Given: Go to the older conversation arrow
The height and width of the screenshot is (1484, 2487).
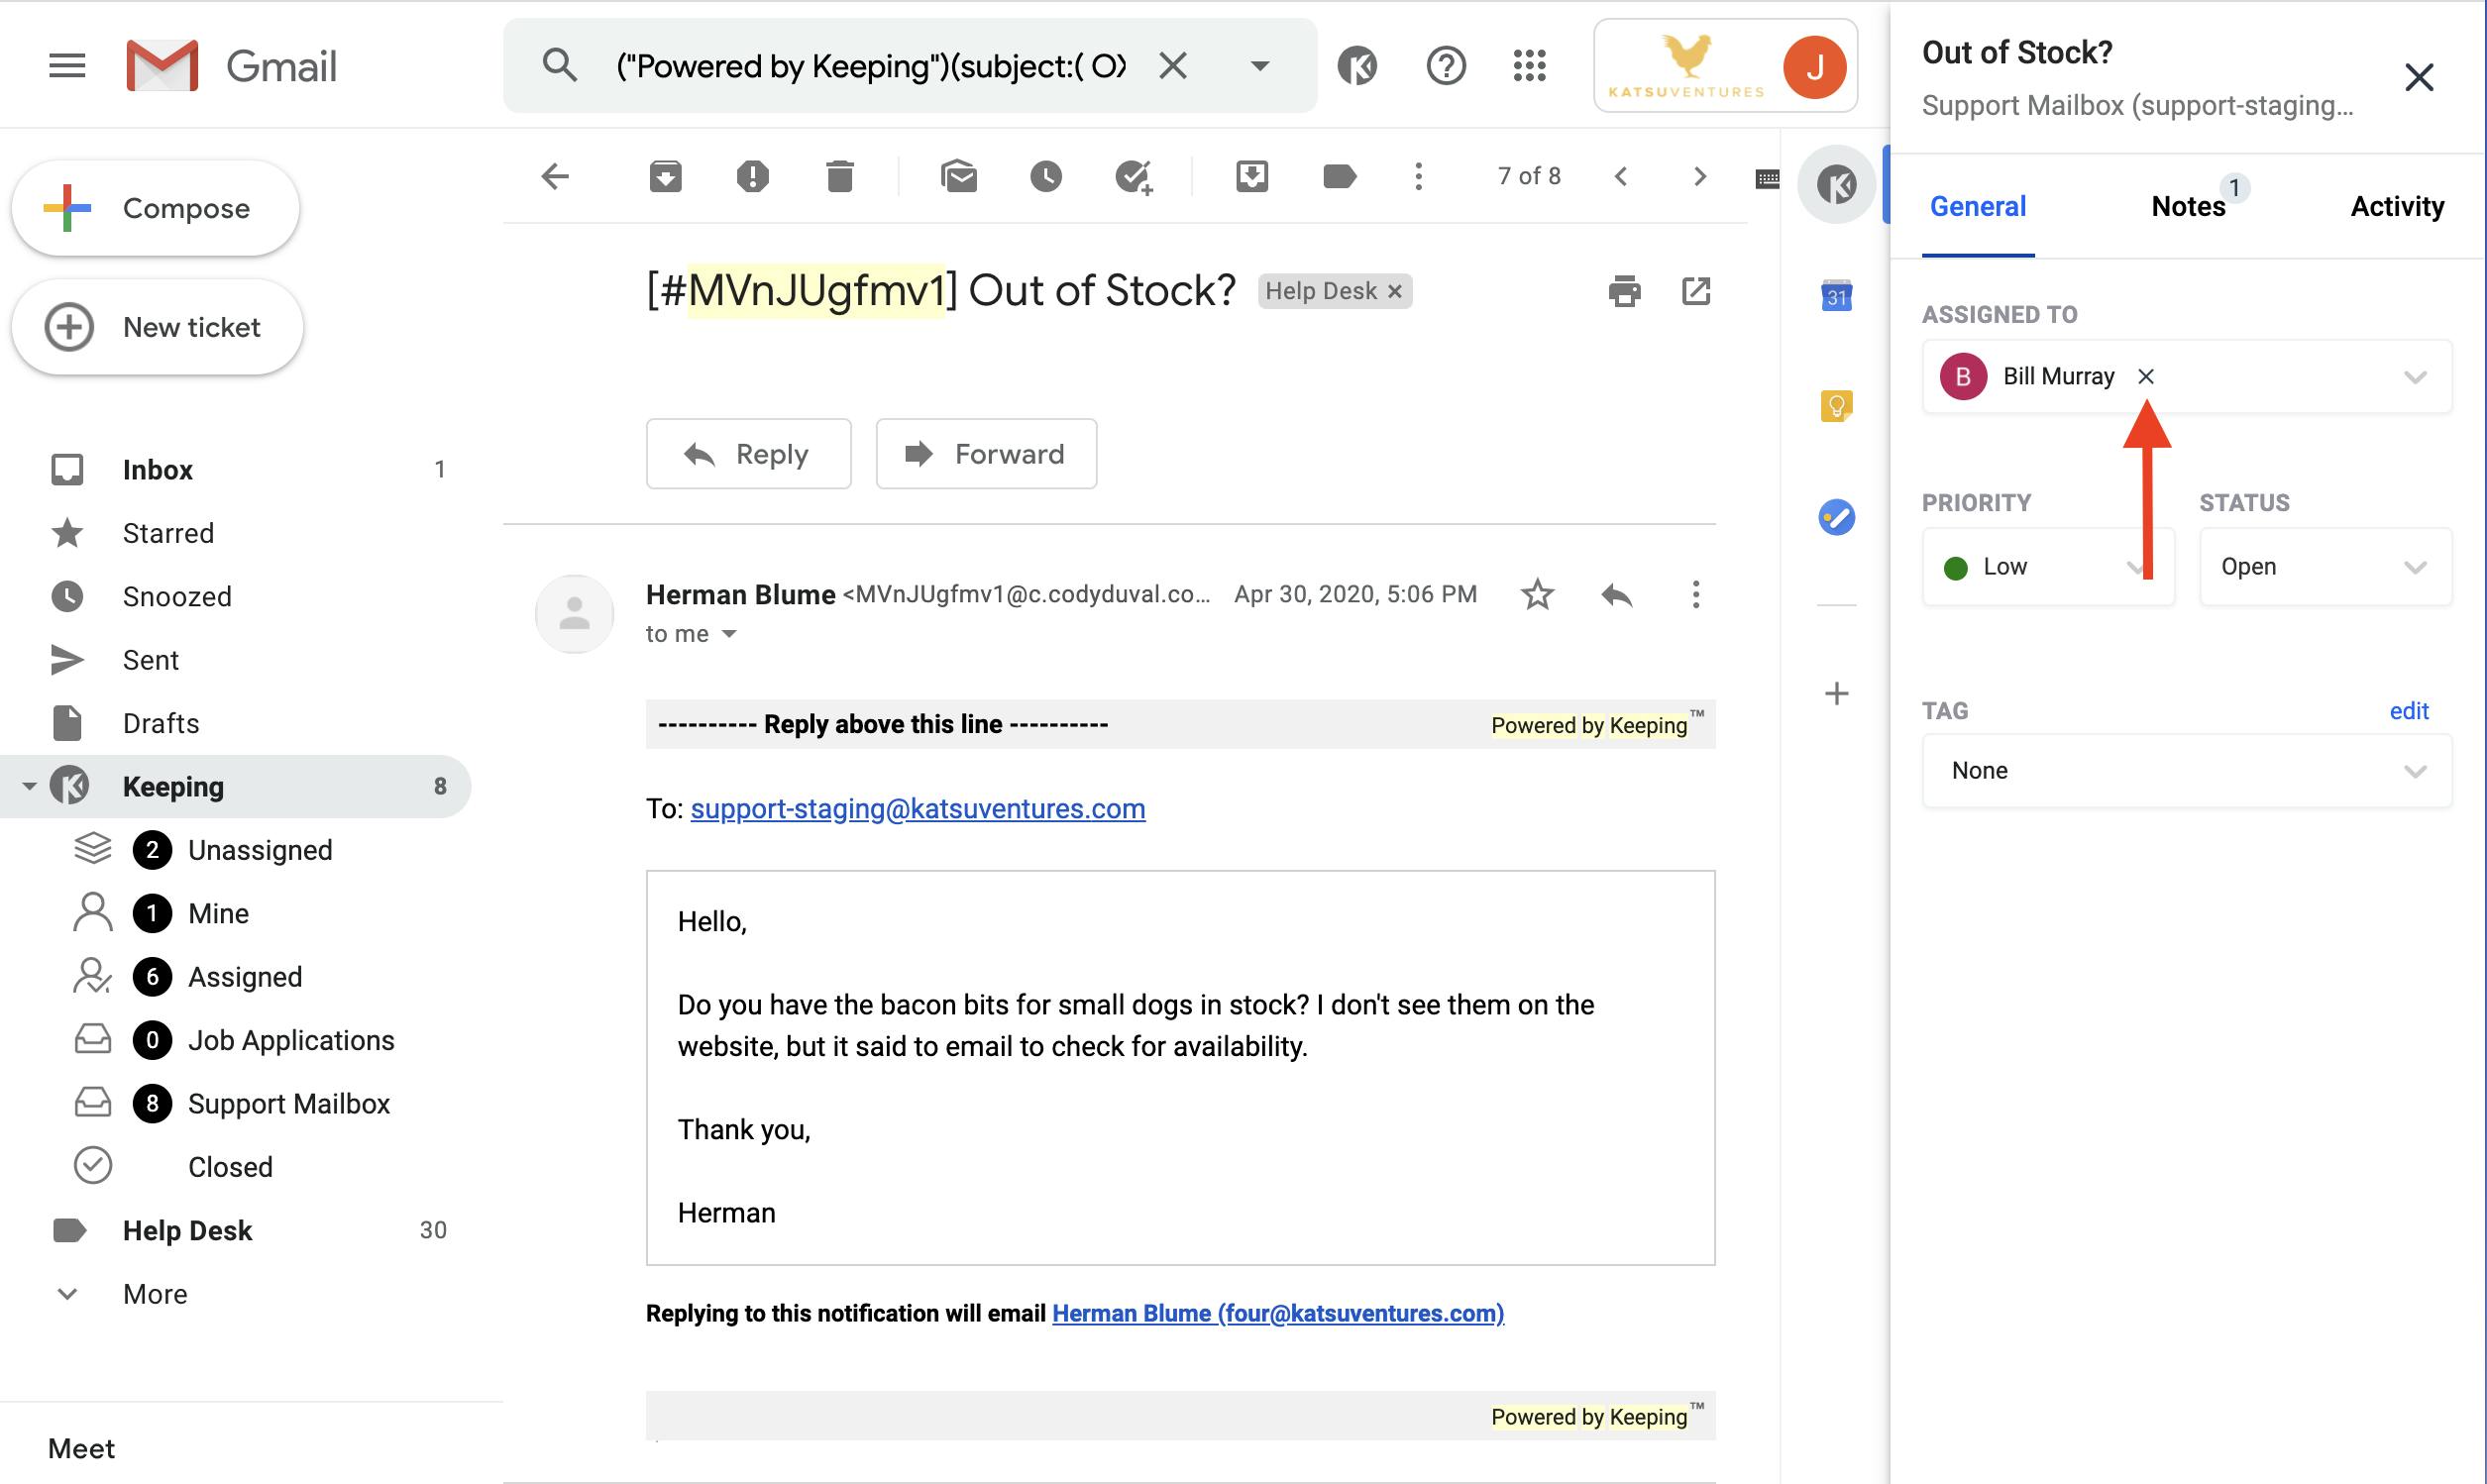Looking at the screenshot, I should (1699, 177).
